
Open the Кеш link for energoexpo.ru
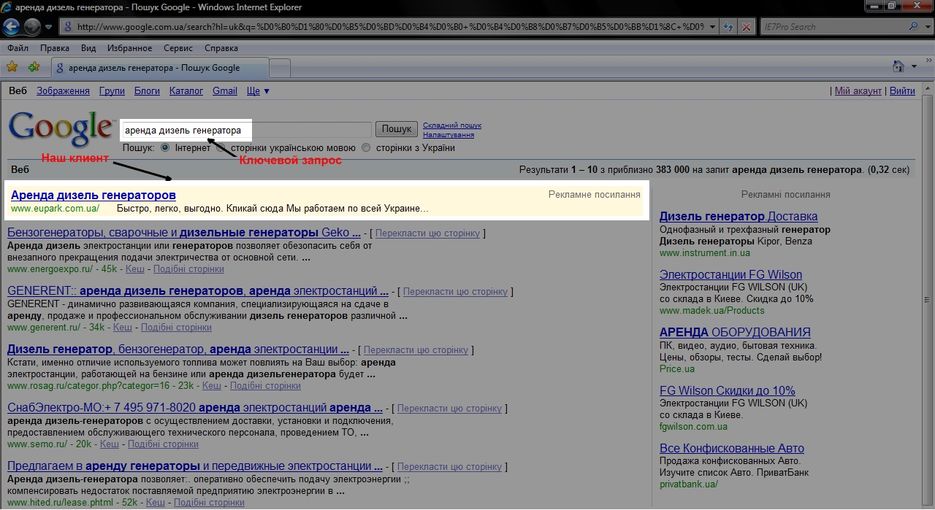(x=135, y=269)
